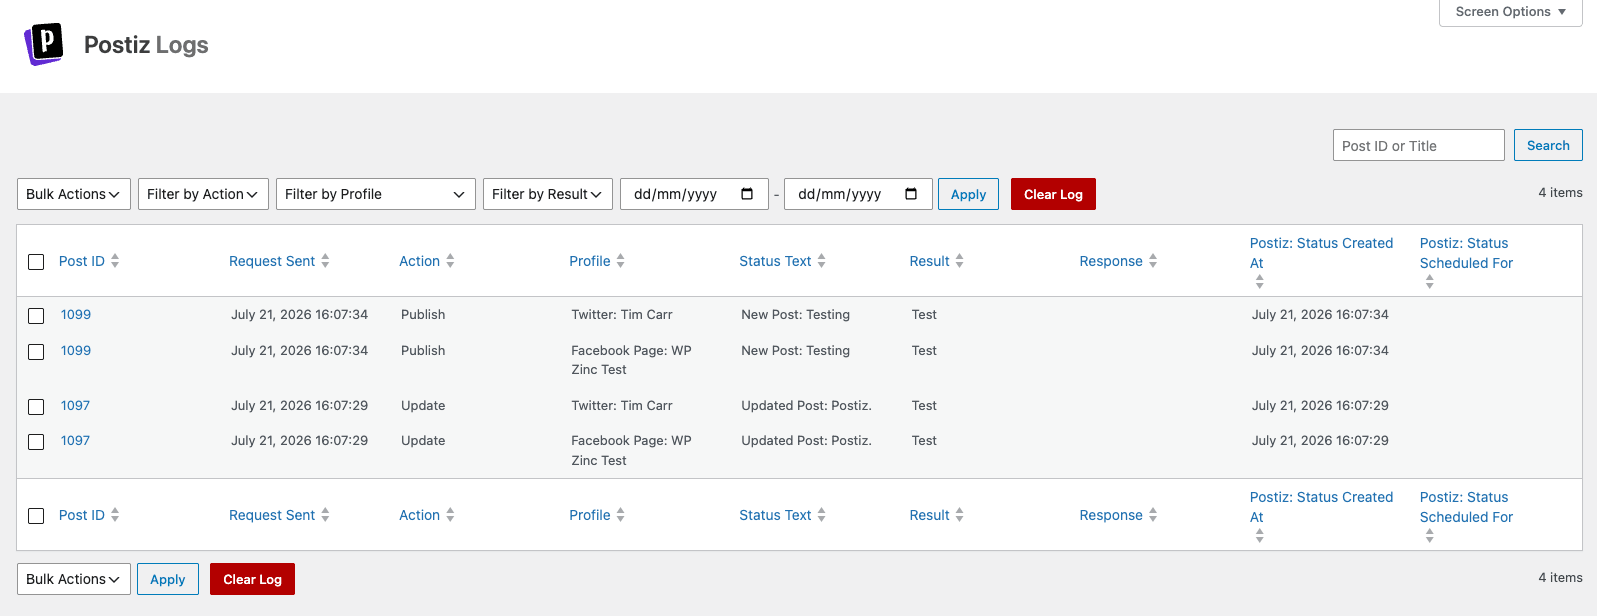Click the start date dd/mm/yyyy field
Viewport: 1597px width, 616px height.
pyautogui.click(x=694, y=194)
